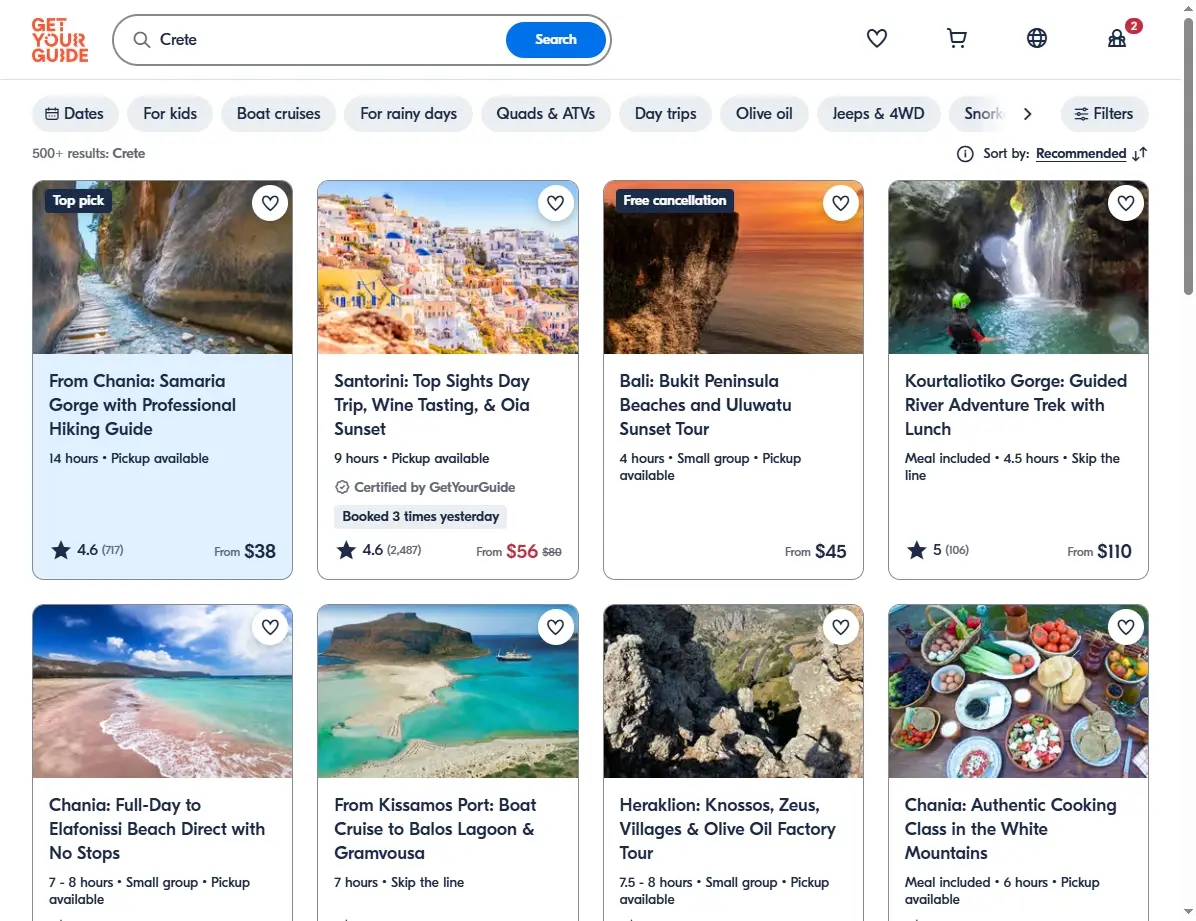Click the page vertical scrollbar
This screenshot has height=921, width=1196.
click(1188, 156)
